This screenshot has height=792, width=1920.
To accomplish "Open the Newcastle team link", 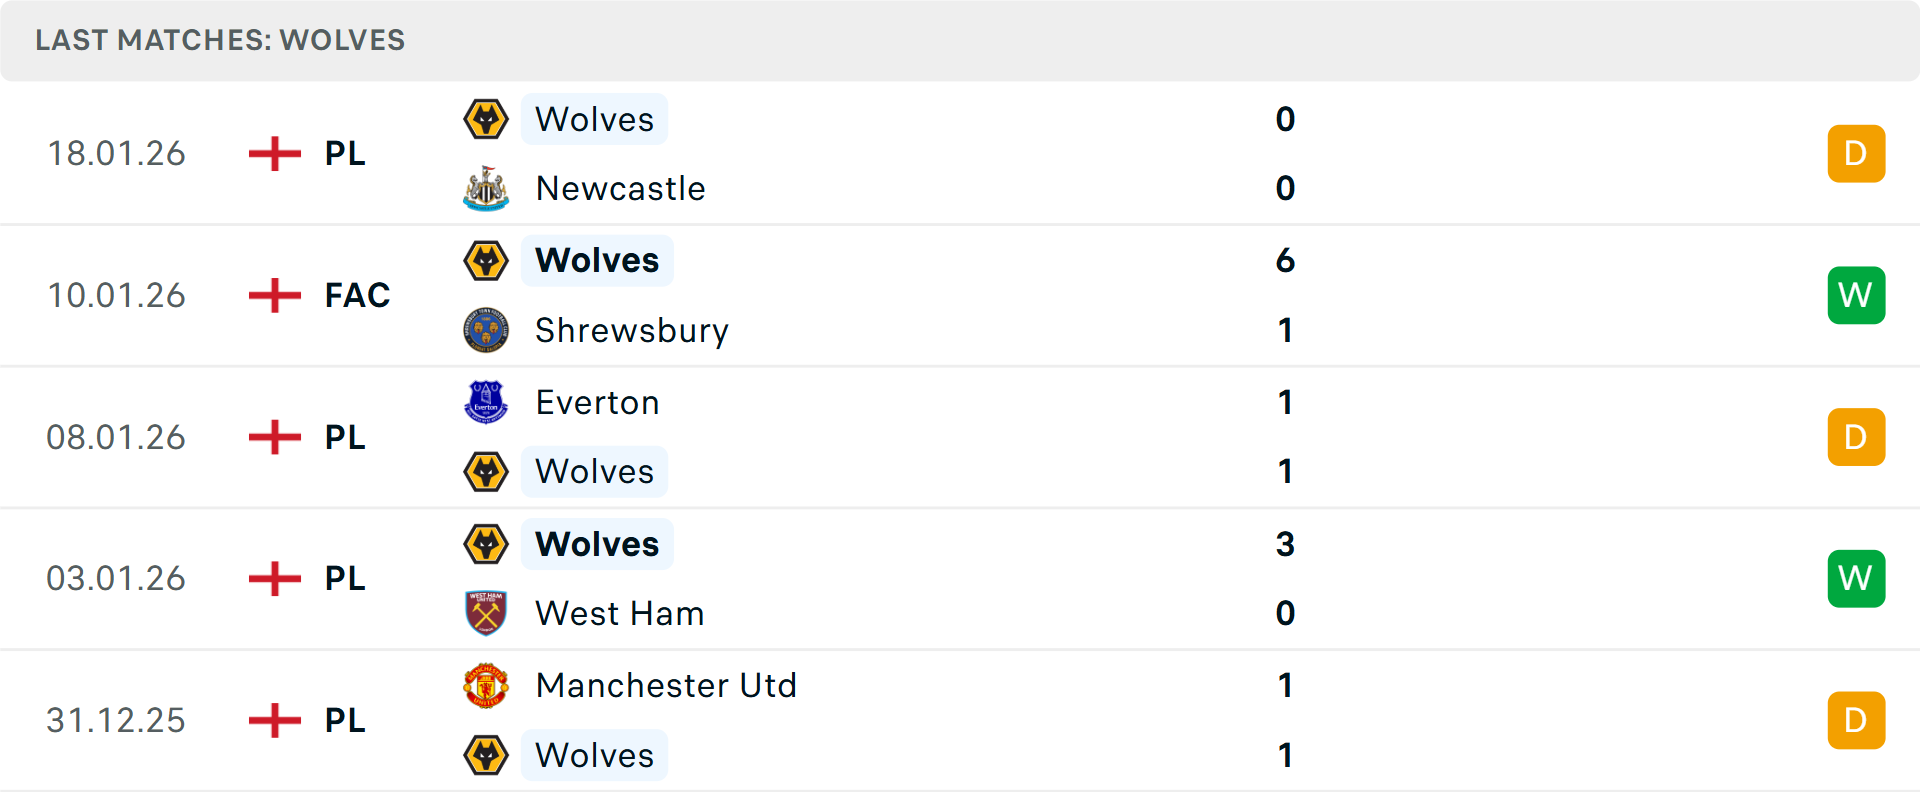I will pyautogui.click(x=620, y=188).
